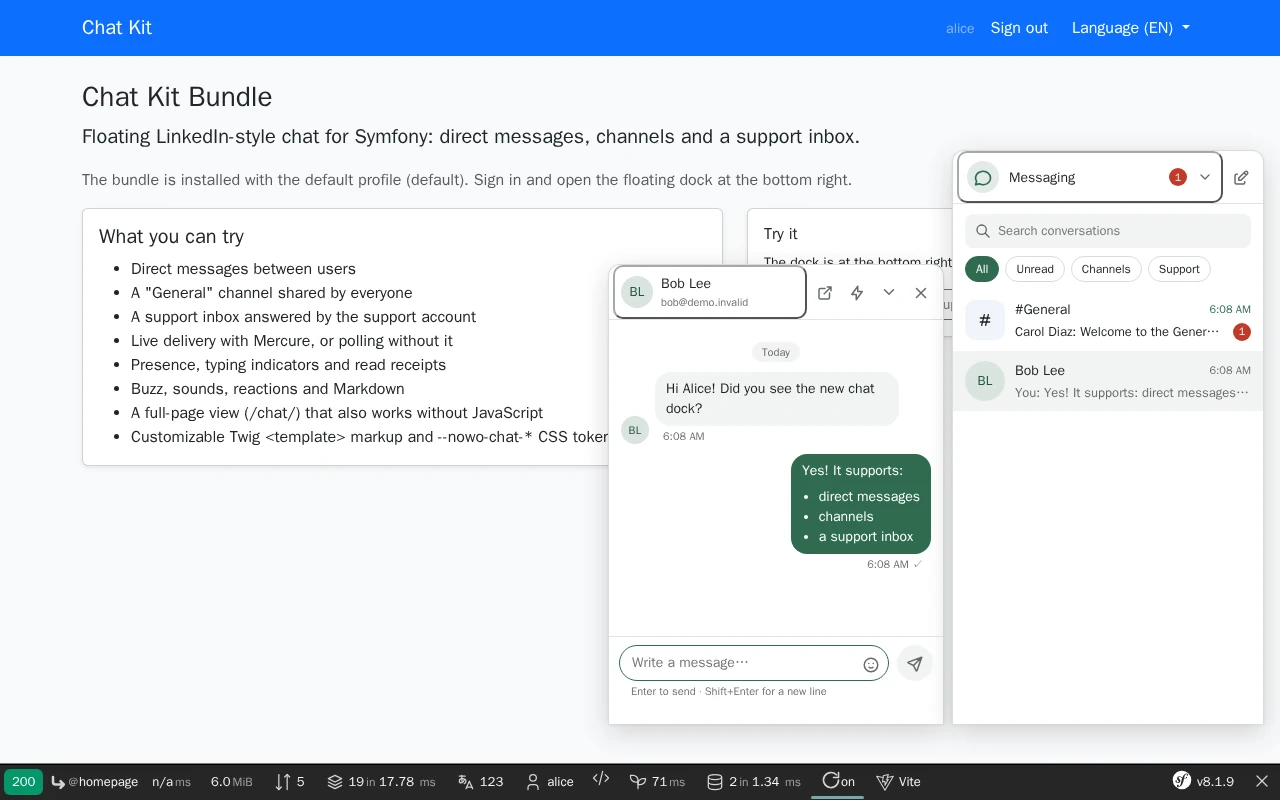The width and height of the screenshot is (1280, 800).
Task: Collapse the Messaging dock with its chevron
Action: pyautogui.click(x=1205, y=178)
